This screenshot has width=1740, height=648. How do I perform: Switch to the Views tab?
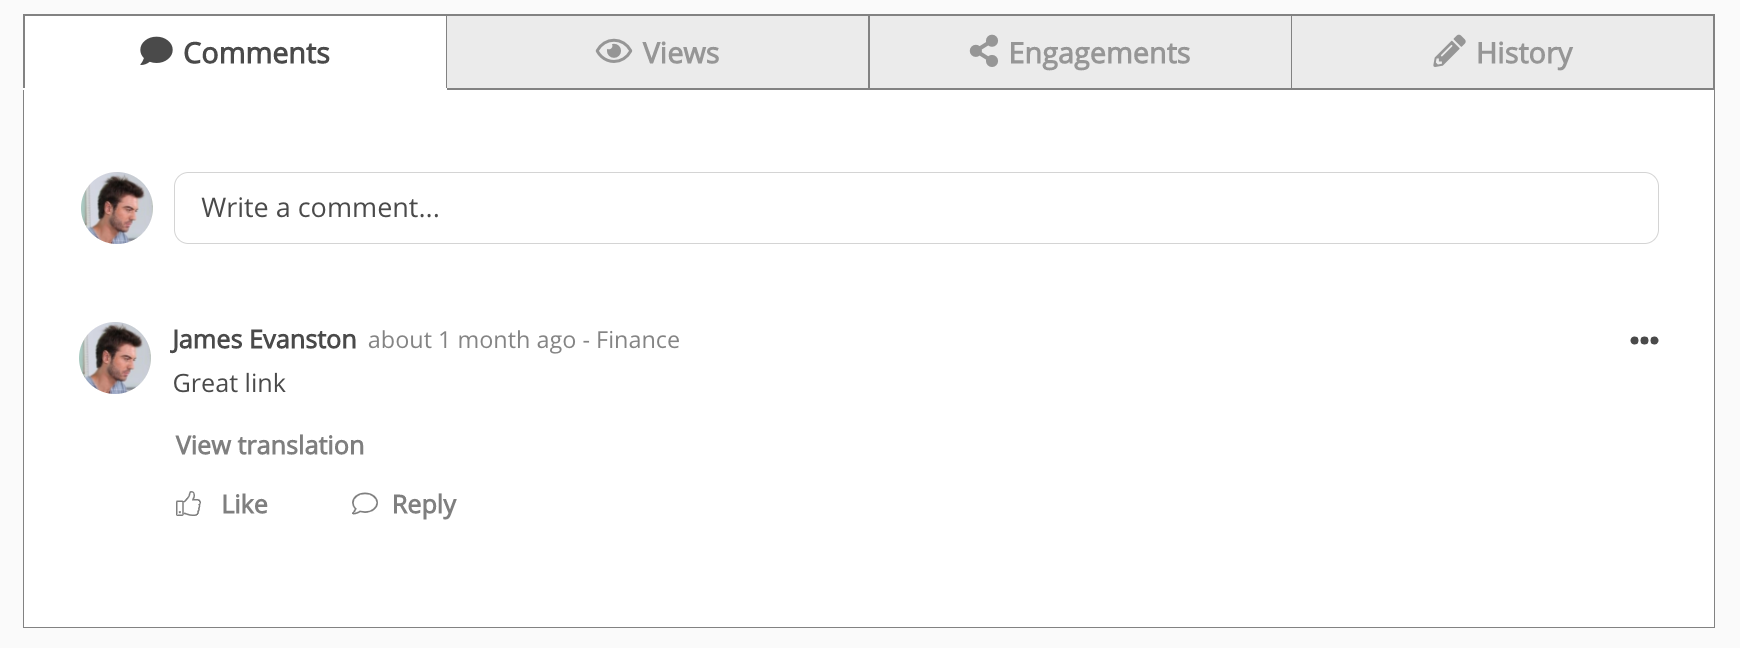click(x=658, y=52)
